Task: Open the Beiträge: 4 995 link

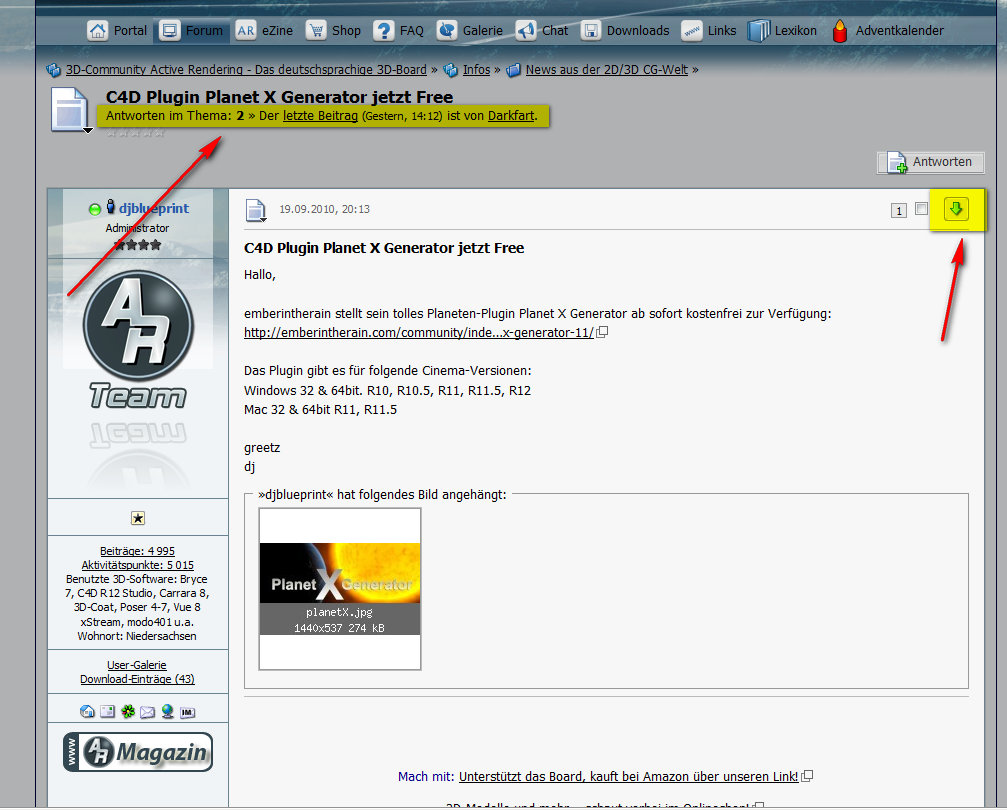Action: 137,551
